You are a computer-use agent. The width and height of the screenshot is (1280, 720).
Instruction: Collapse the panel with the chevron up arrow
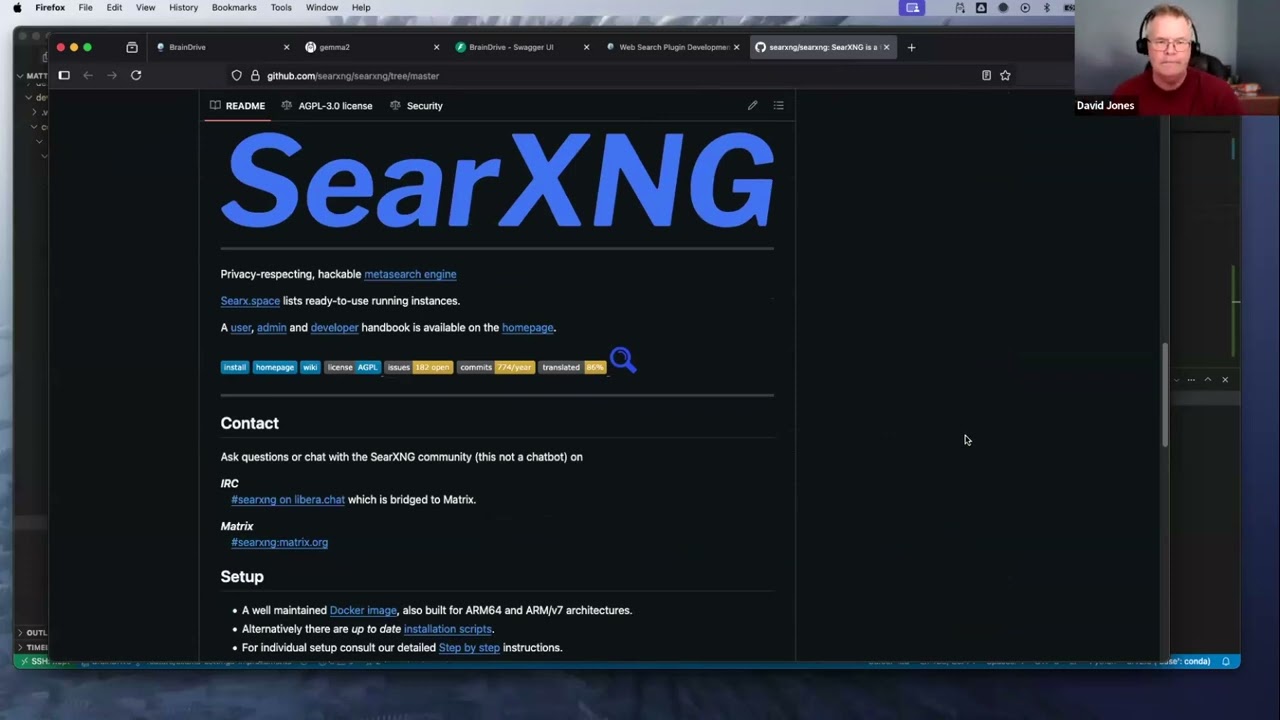[1208, 379]
